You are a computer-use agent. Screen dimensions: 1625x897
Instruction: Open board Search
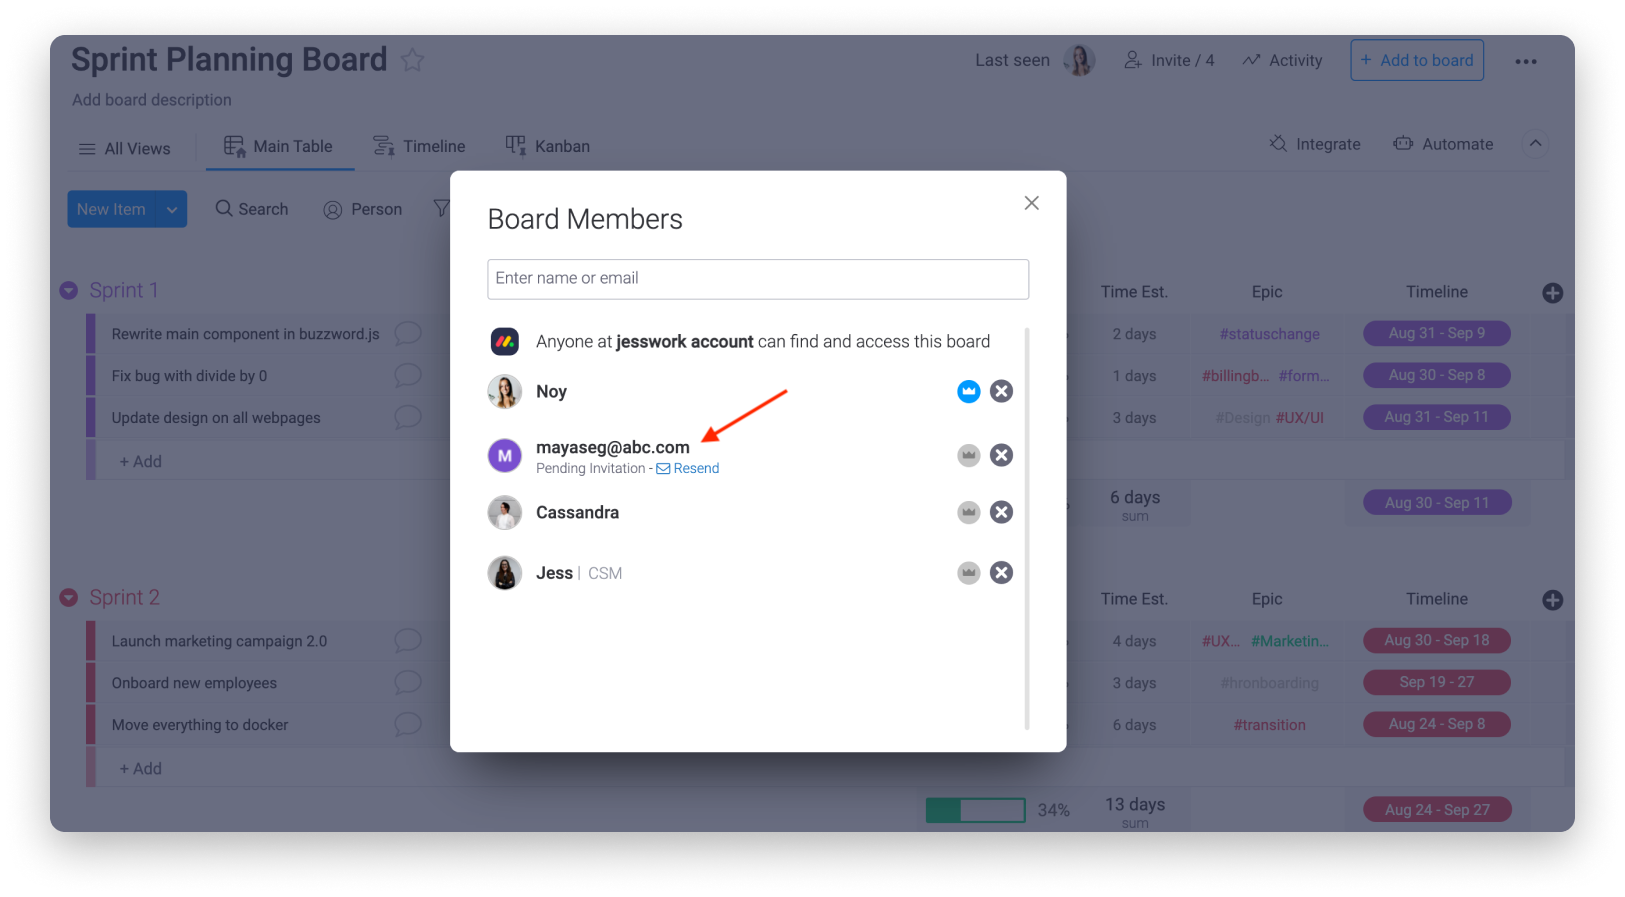coord(252,209)
